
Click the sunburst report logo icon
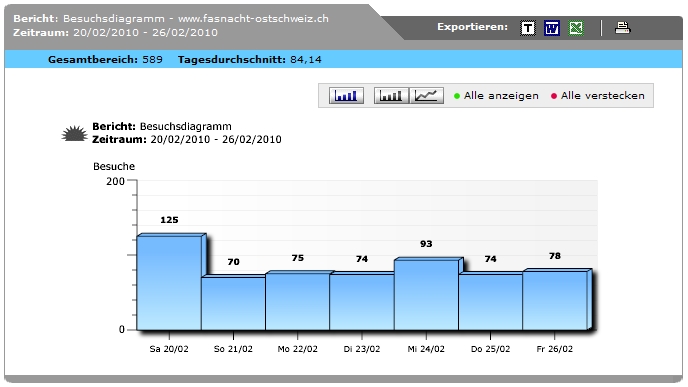[x=74, y=133]
